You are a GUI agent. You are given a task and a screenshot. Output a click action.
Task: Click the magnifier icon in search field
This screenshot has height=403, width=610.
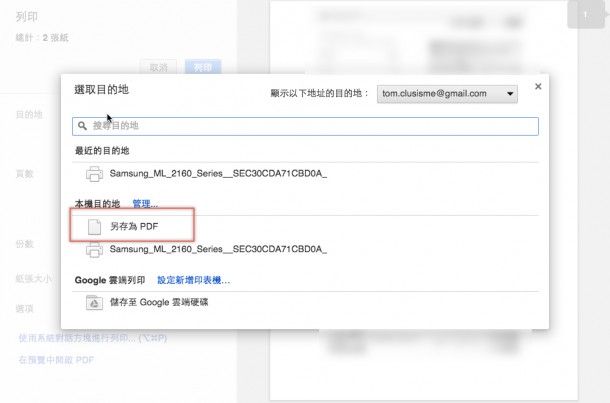tap(82, 126)
